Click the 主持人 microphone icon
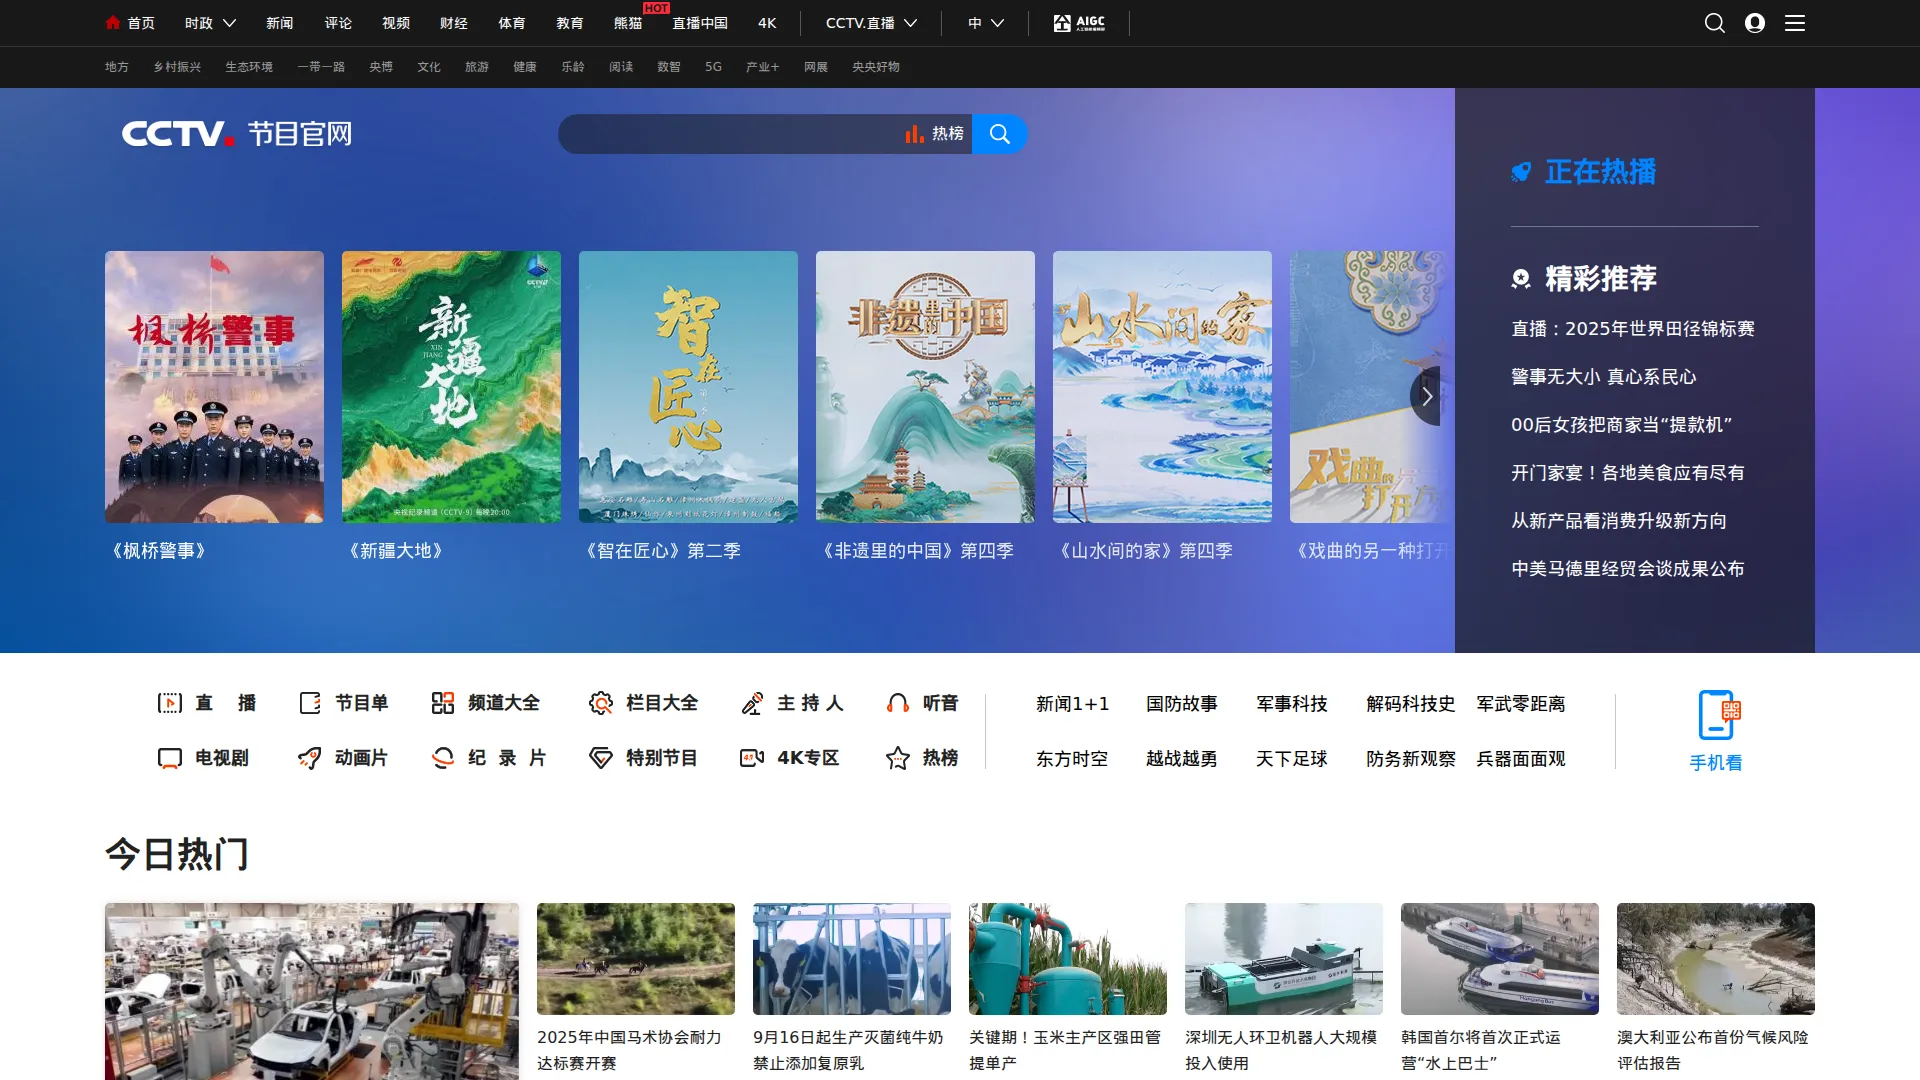The width and height of the screenshot is (1920, 1080). [752, 704]
